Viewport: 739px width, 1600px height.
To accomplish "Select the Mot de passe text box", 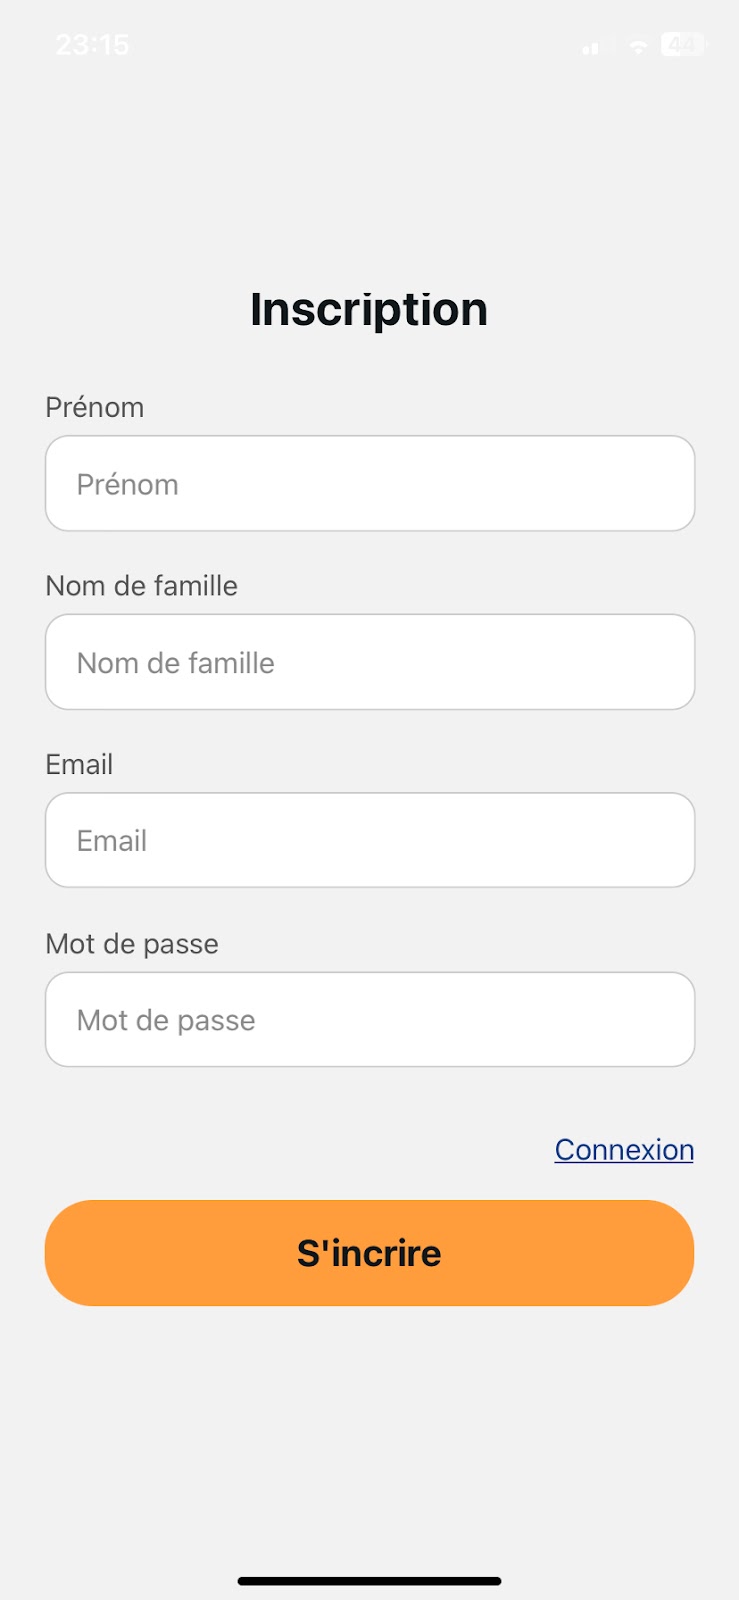I will [370, 1019].
